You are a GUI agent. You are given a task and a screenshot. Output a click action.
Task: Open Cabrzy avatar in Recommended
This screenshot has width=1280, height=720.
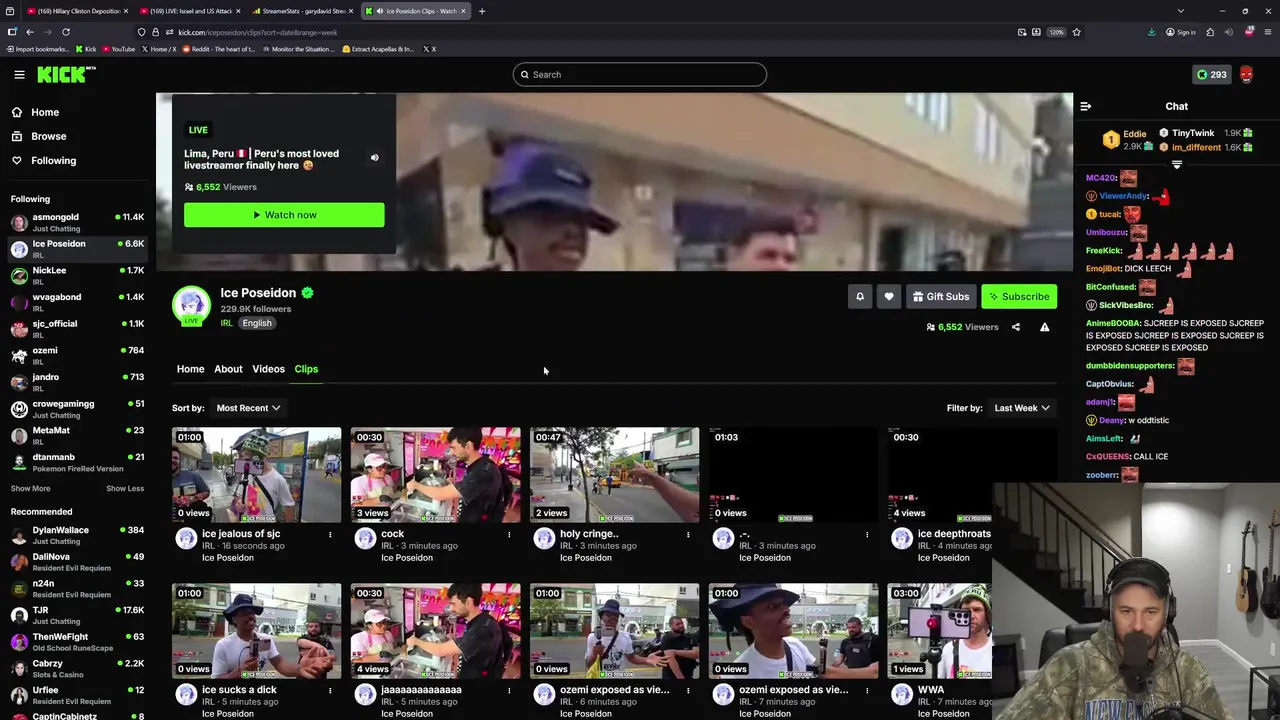(19, 669)
